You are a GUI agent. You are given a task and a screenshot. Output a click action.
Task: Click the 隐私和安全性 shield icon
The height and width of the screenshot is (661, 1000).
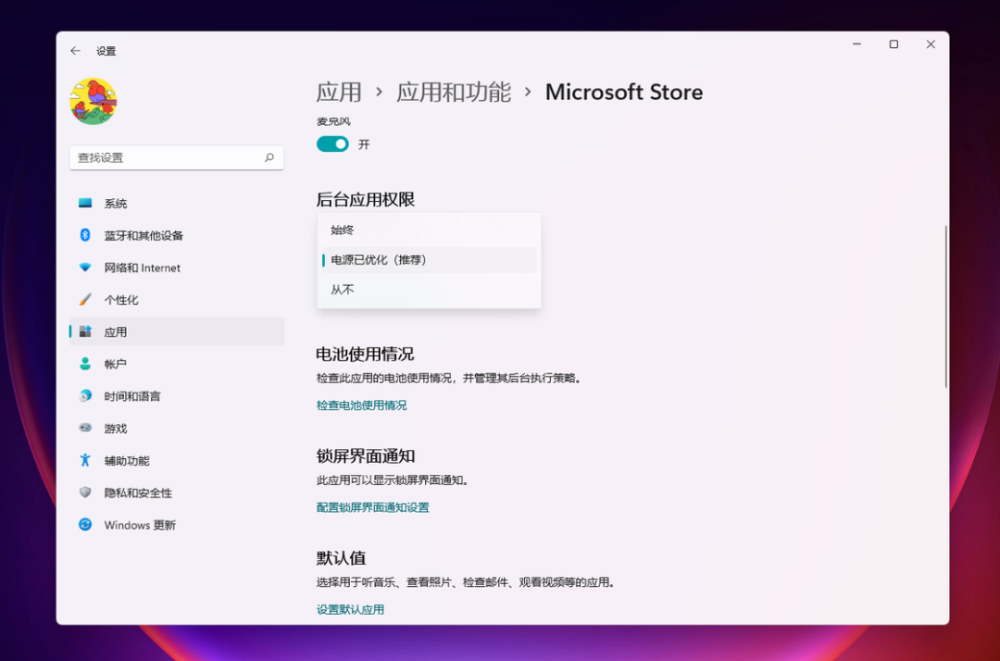point(85,493)
